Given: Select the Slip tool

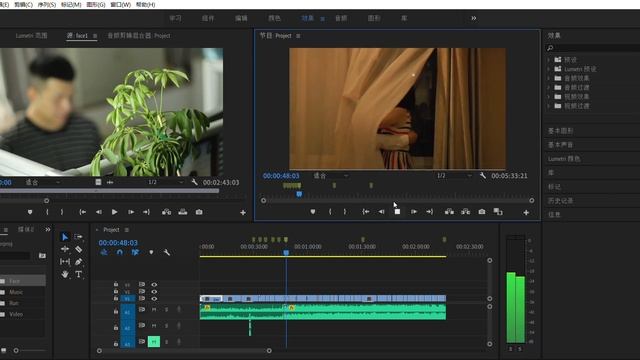Looking at the screenshot, I should tap(65, 262).
